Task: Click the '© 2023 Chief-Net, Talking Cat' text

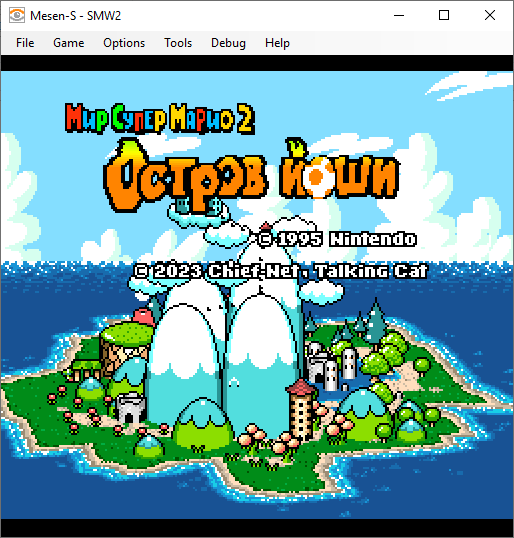Action: point(281,271)
